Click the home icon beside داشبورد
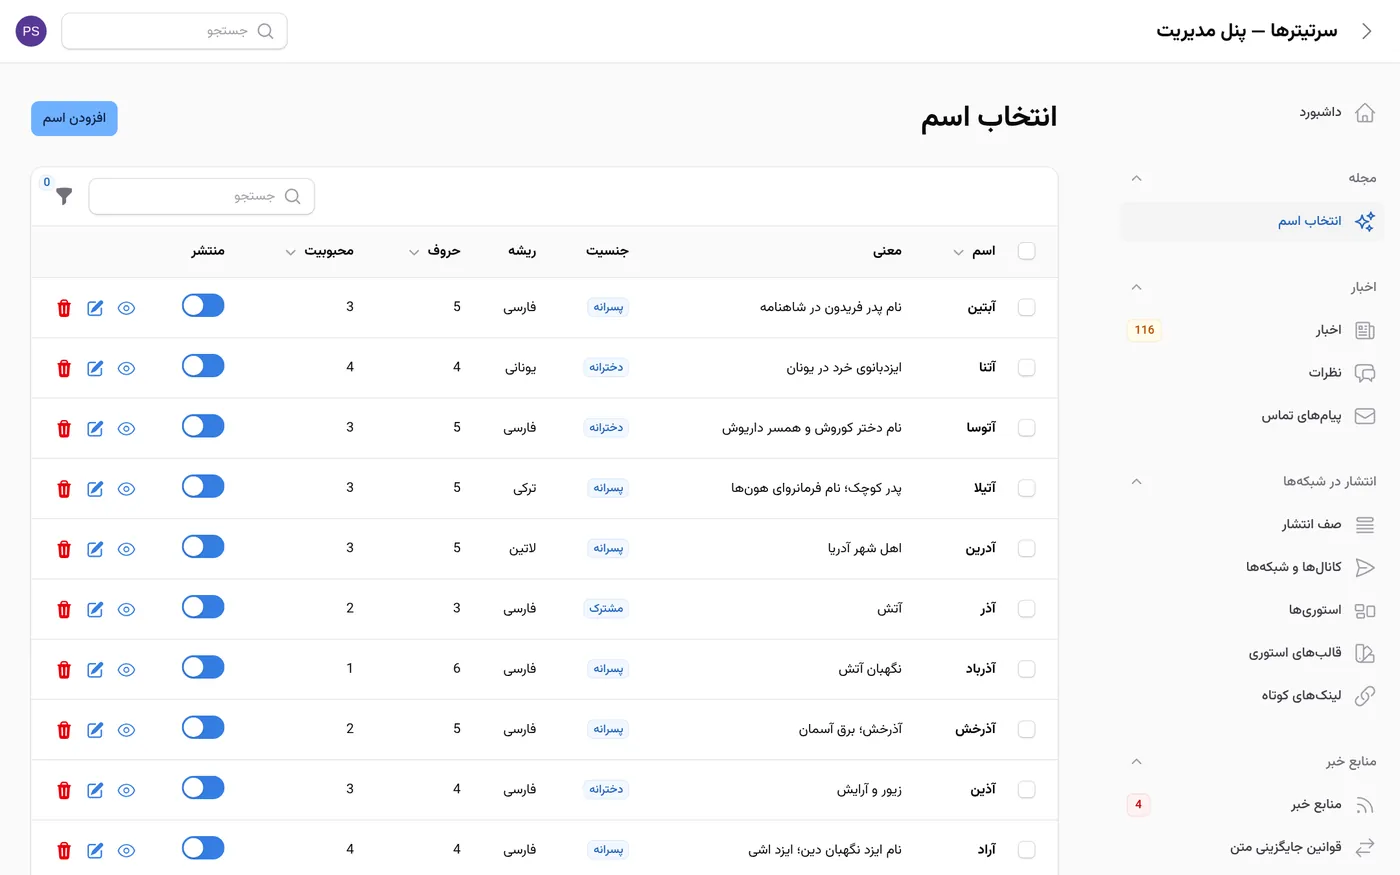1400x875 pixels. tap(1364, 112)
